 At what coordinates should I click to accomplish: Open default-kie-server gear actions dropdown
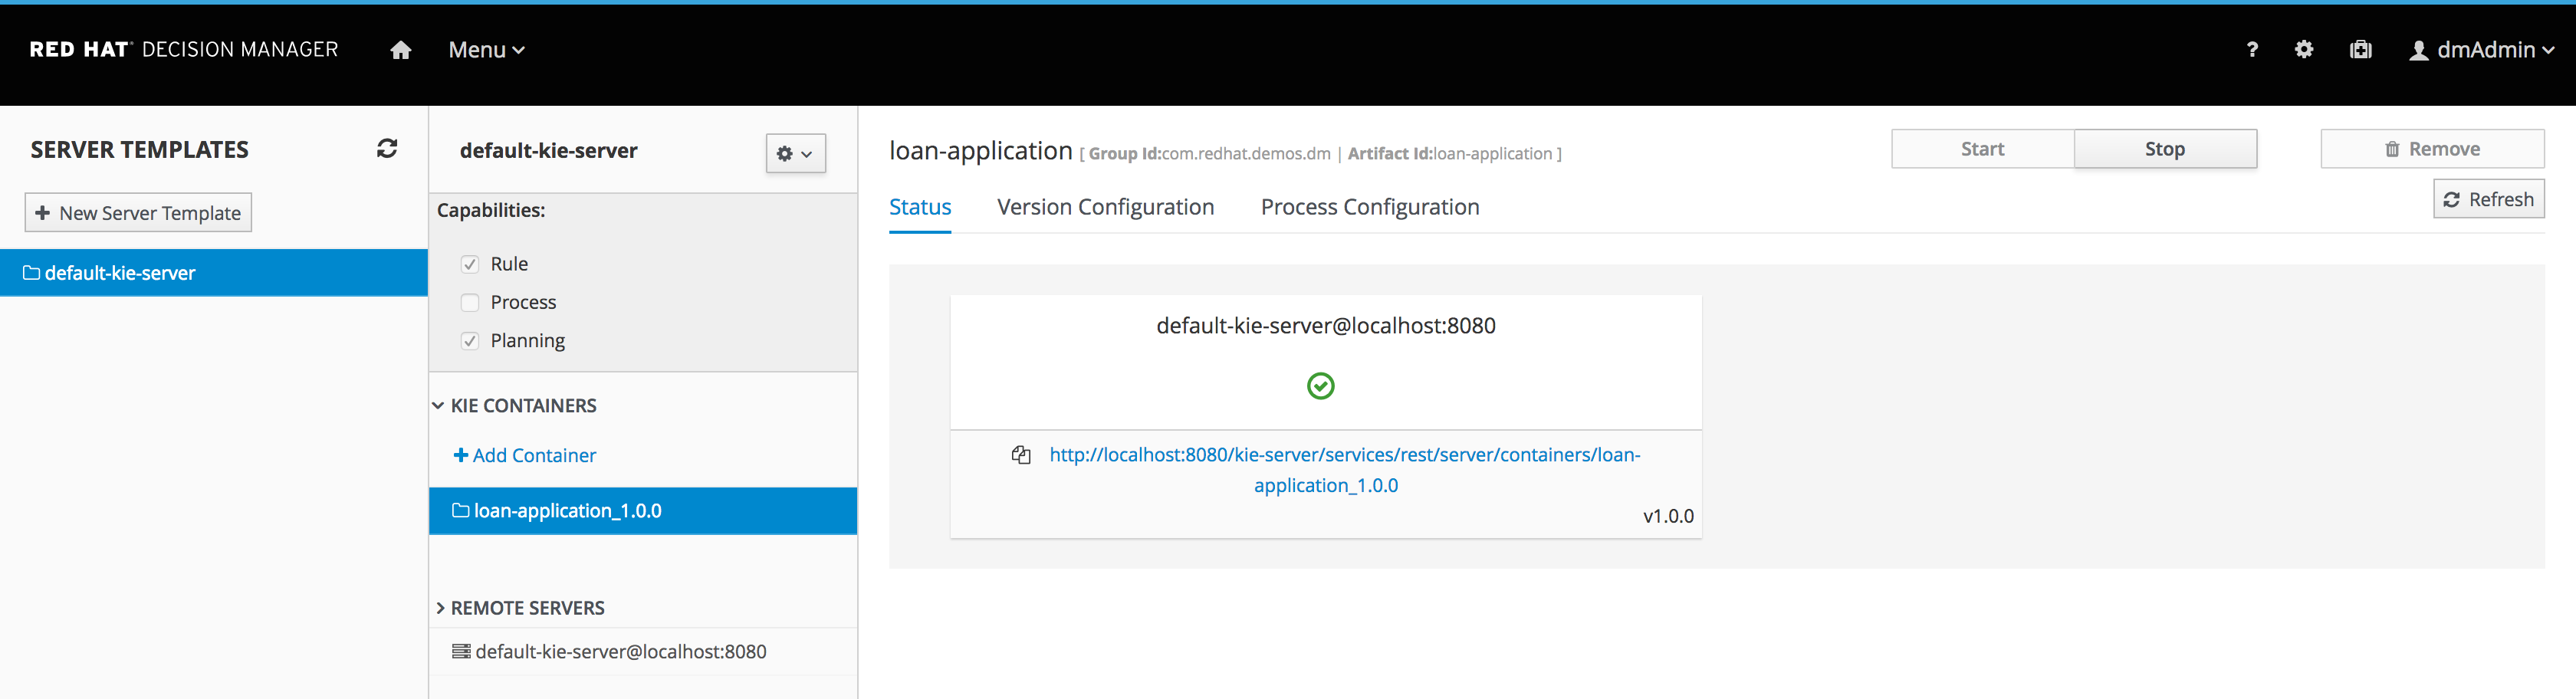tap(795, 154)
